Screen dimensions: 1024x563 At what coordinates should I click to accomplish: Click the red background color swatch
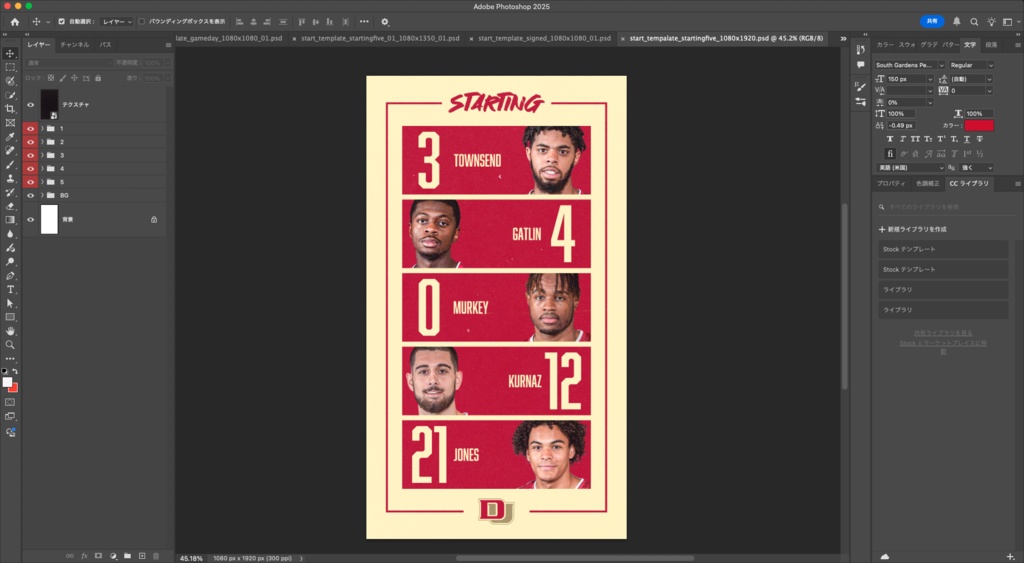click(x=13, y=388)
